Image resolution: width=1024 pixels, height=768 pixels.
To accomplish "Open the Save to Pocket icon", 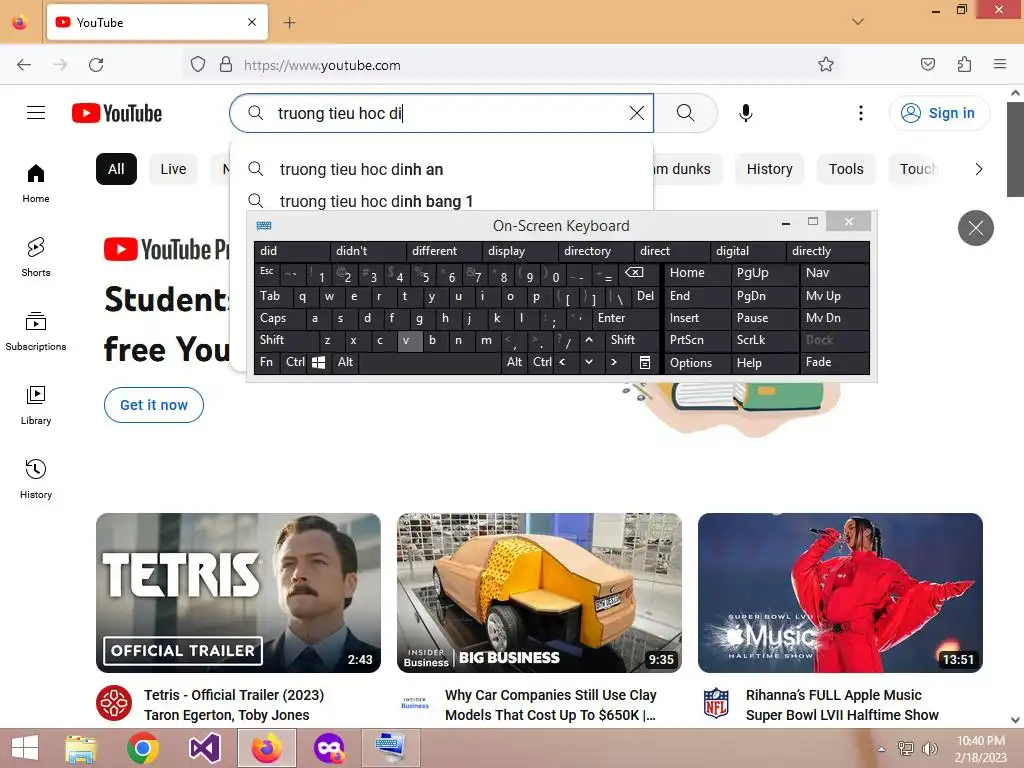I will 927,64.
